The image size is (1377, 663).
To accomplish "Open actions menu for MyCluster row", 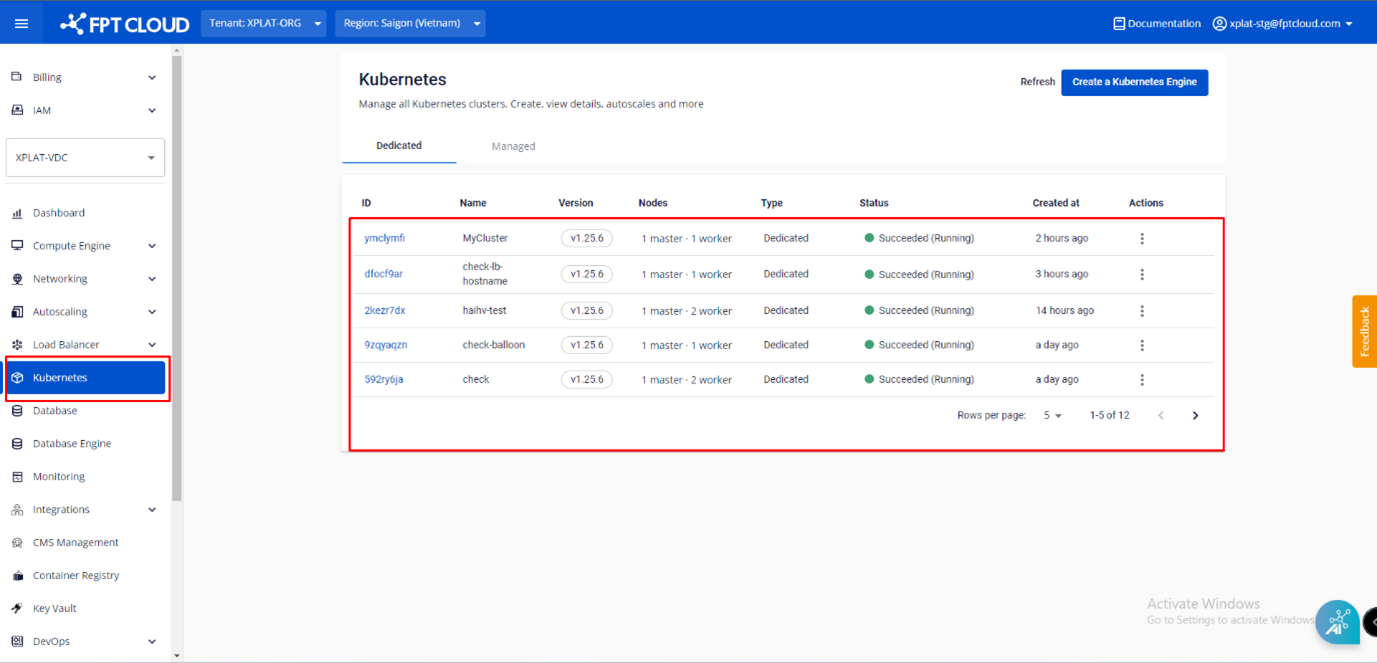I will [1142, 239].
